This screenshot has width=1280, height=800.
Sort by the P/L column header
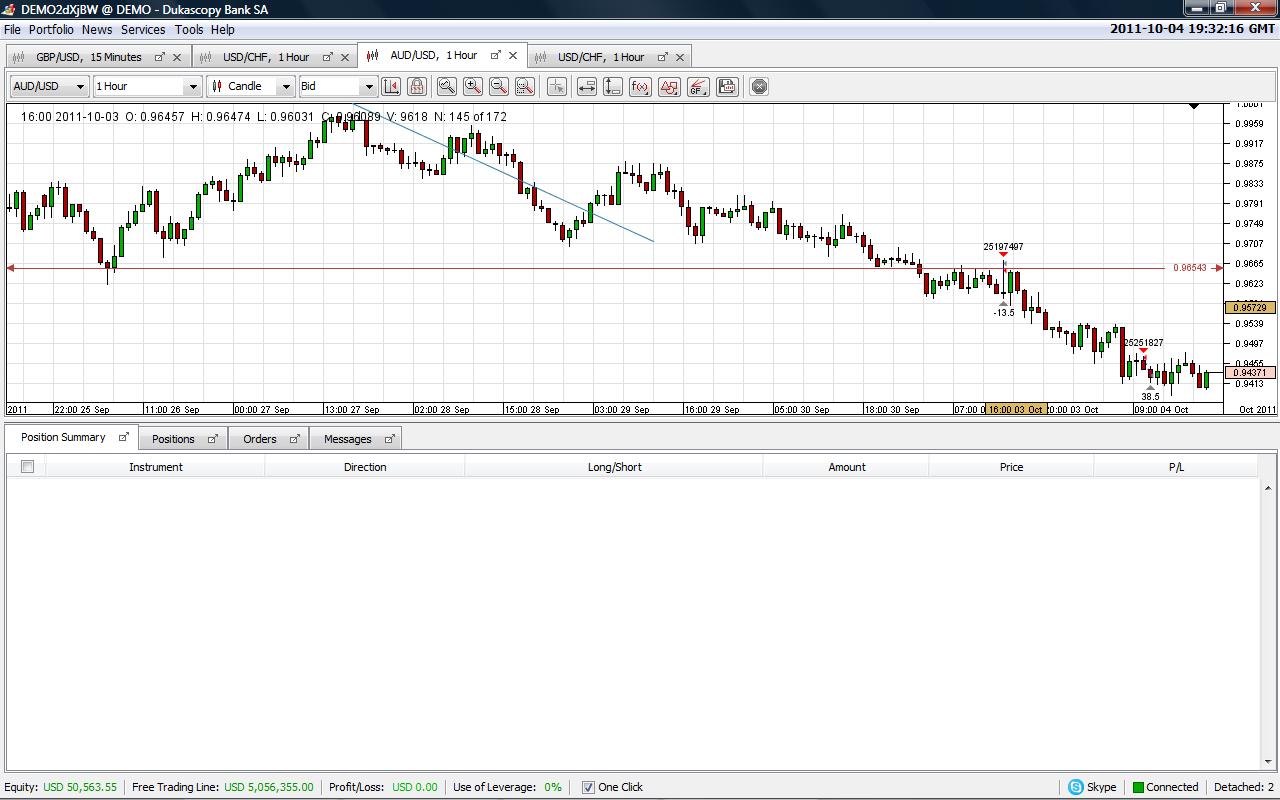coord(1175,467)
